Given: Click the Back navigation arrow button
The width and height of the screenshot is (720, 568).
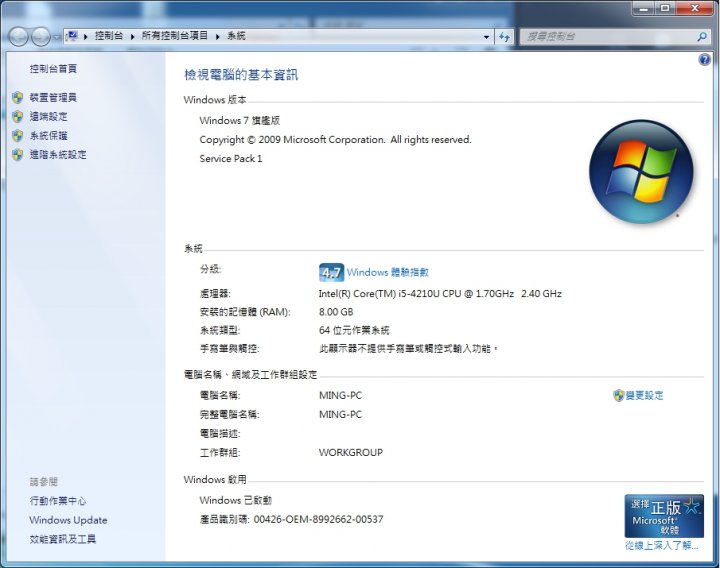Looking at the screenshot, I should [19, 36].
